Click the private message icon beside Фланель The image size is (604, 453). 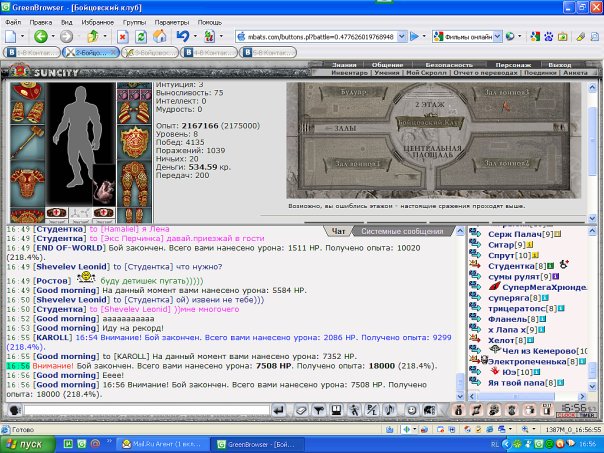pyautogui.click(x=475, y=319)
